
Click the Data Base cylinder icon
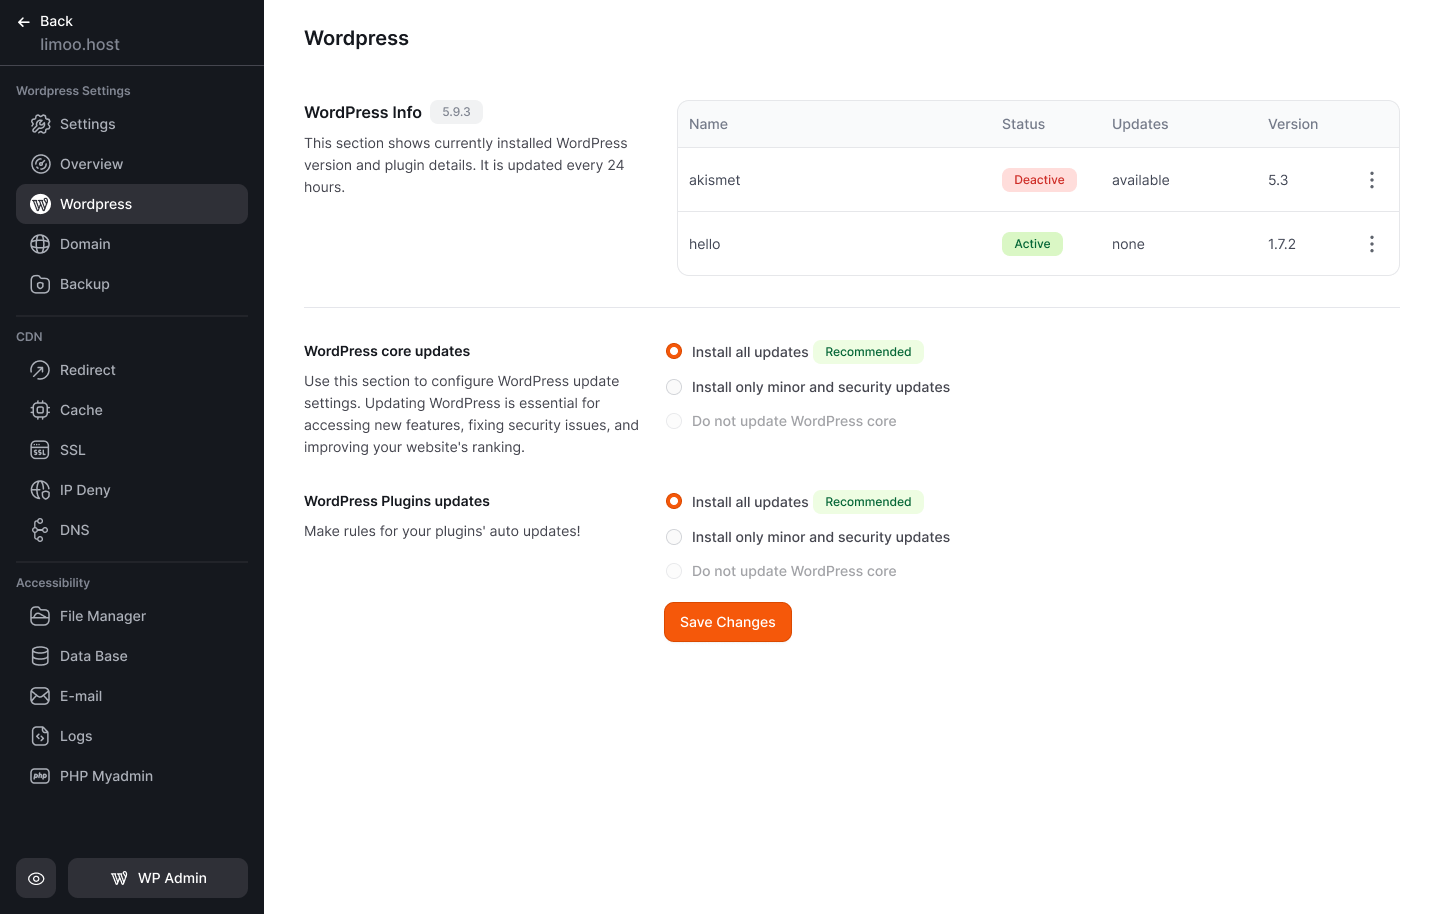pyautogui.click(x=40, y=656)
